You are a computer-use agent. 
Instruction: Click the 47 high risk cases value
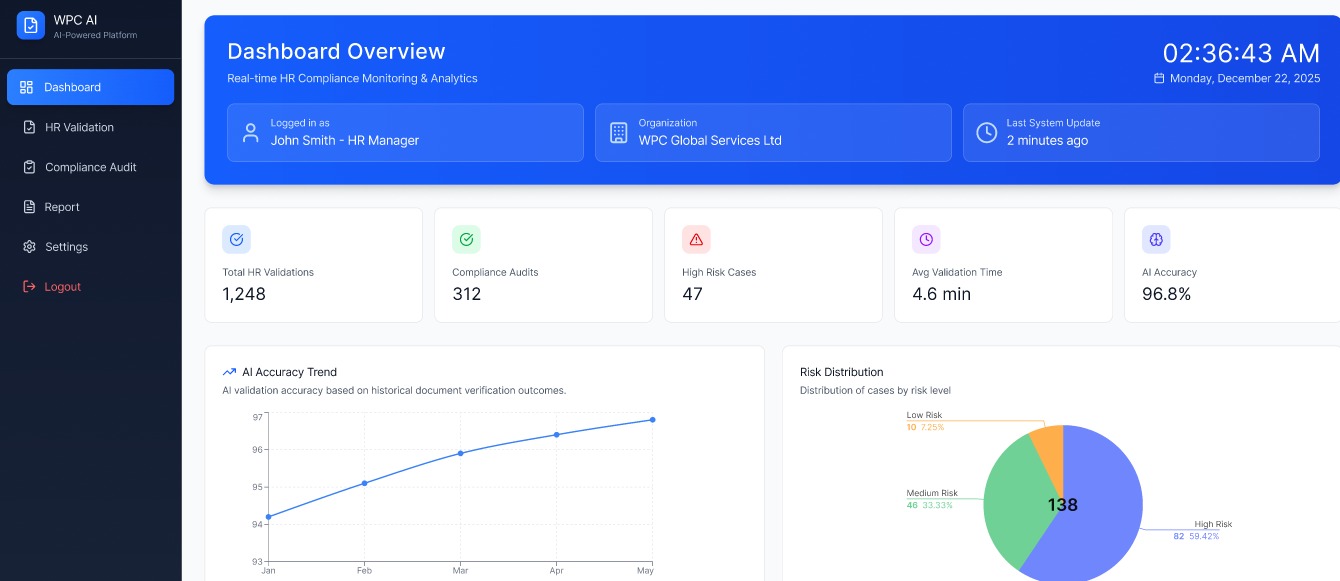692,294
